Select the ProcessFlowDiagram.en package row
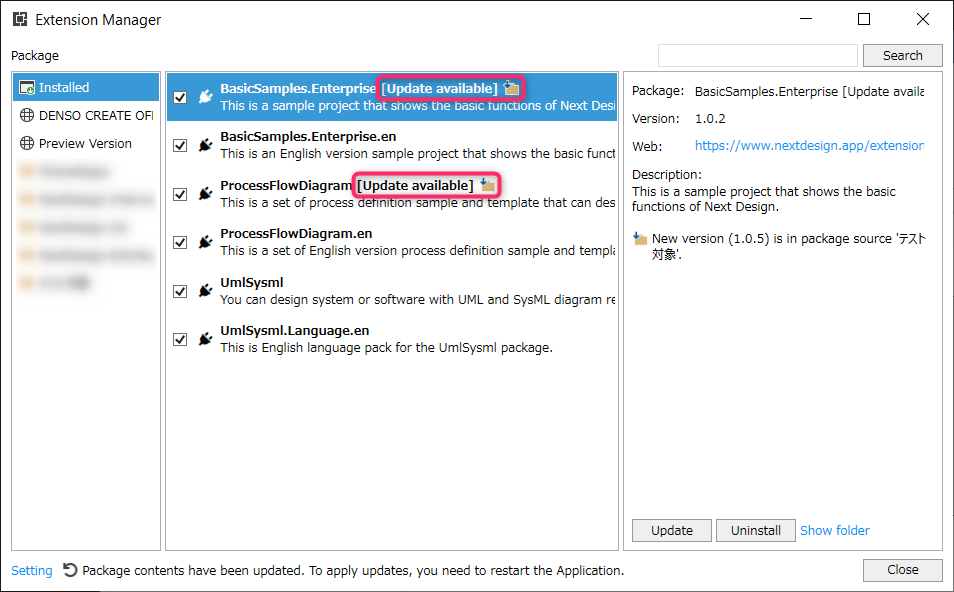Screen dimensions: 954x592 [x=392, y=242]
